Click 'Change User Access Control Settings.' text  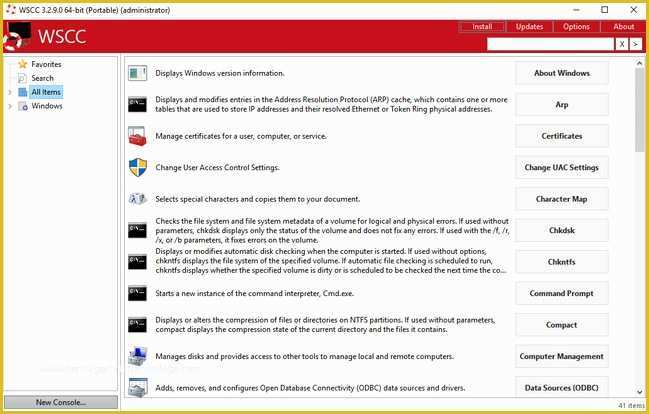click(x=217, y=167)
